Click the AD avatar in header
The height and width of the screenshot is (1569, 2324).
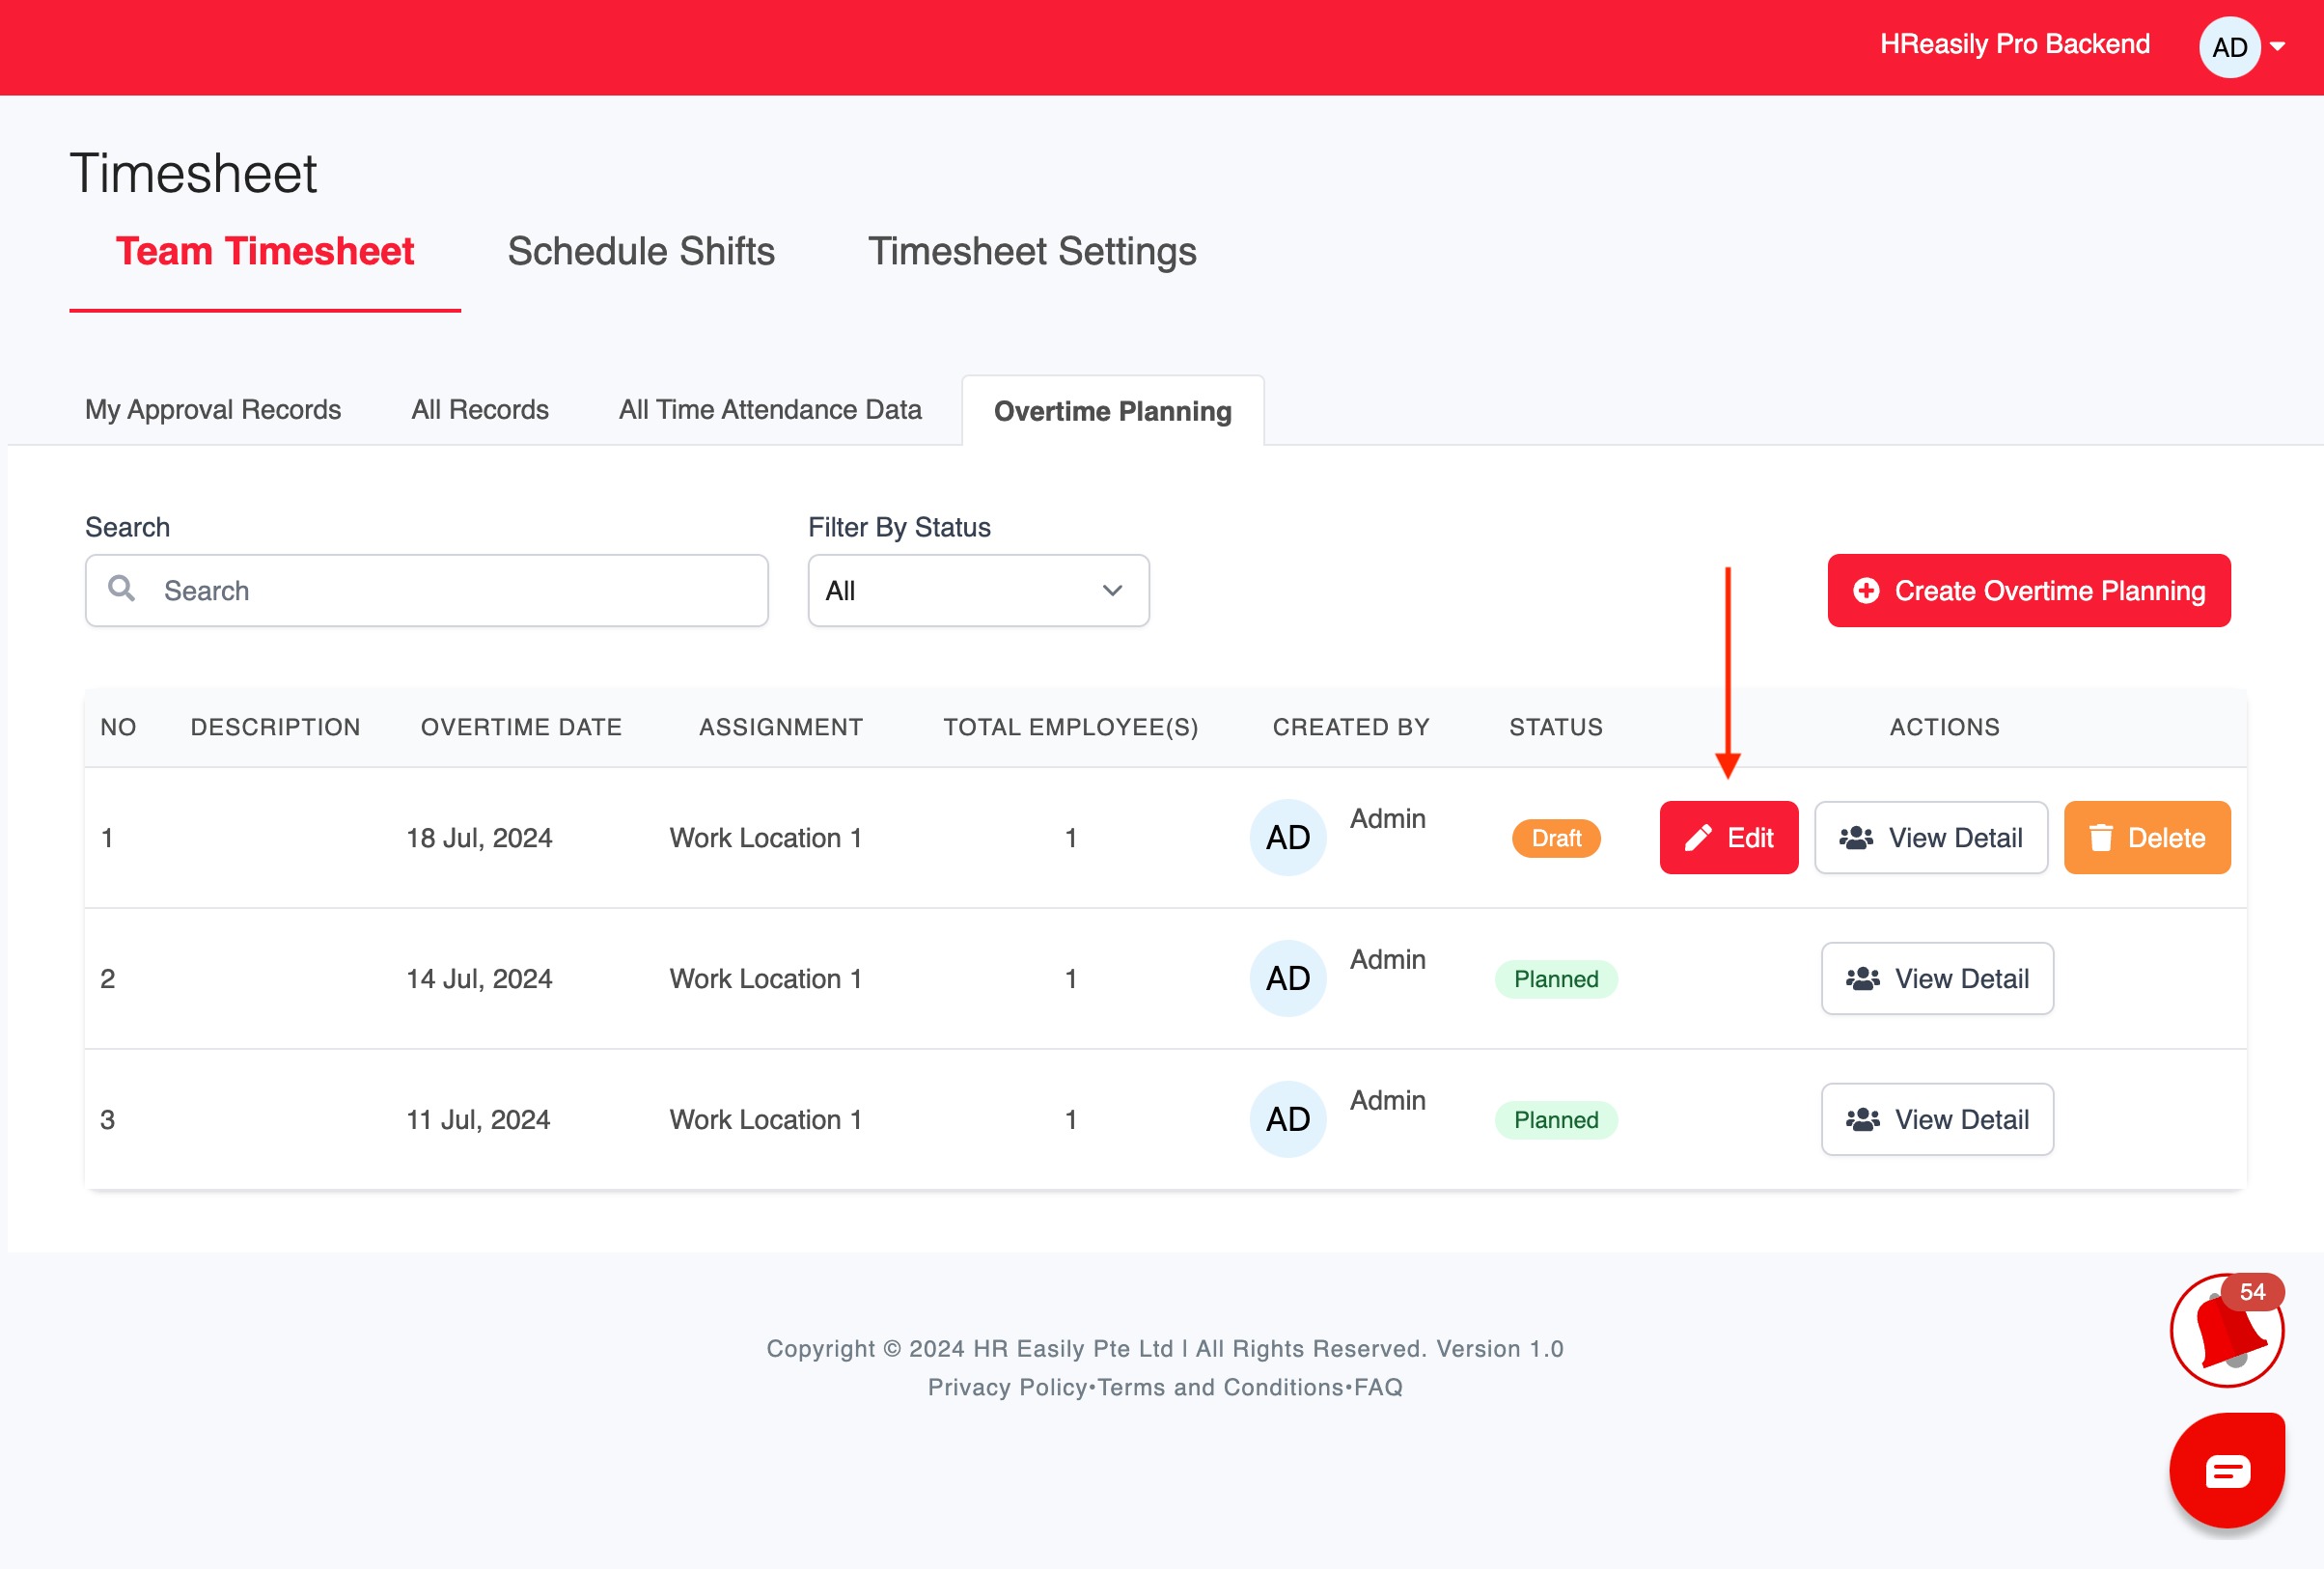click(2228, 47)
